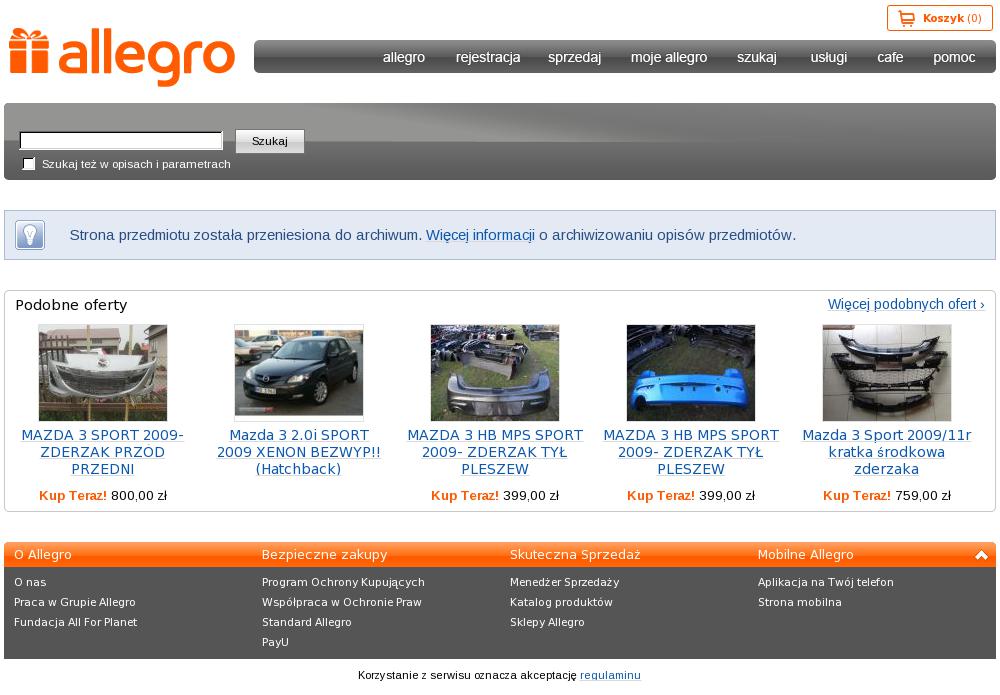Open the rejestracja menu item

(488, 57)
